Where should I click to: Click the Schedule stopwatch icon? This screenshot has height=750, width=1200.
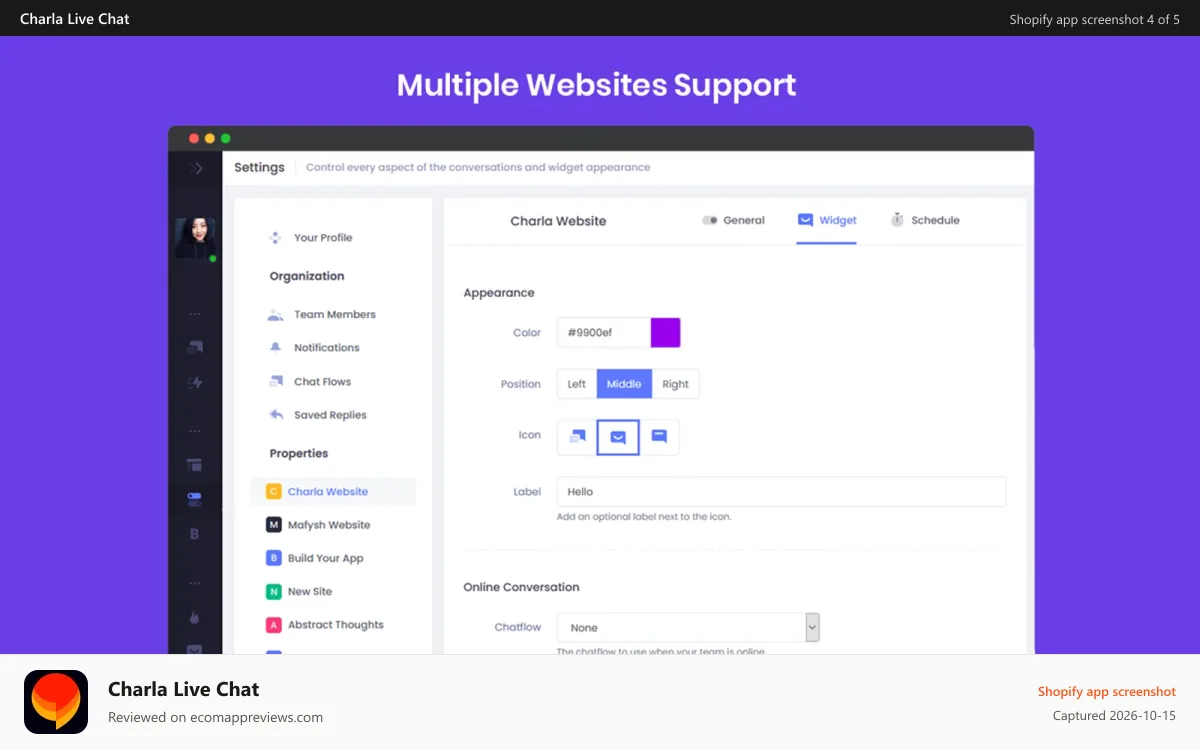click(x=897, y=220)
